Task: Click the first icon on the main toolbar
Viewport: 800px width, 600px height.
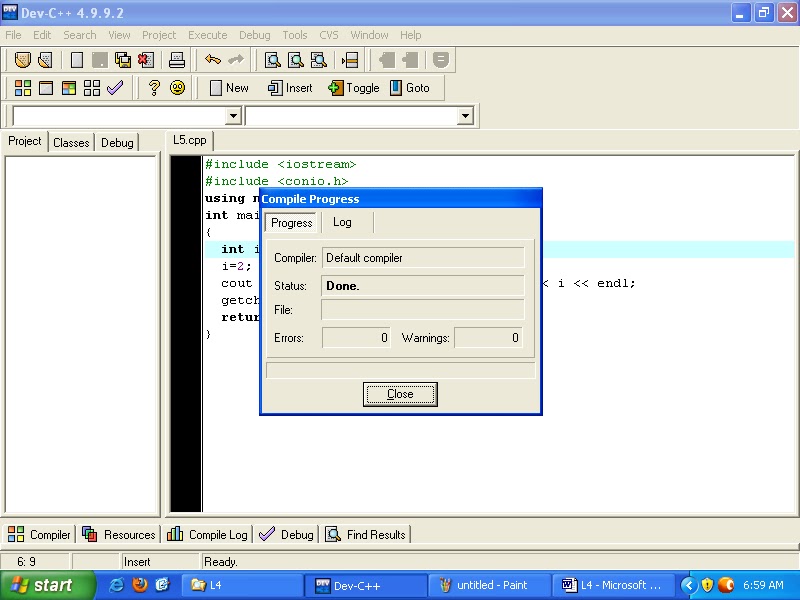Action: pos(22,60)
